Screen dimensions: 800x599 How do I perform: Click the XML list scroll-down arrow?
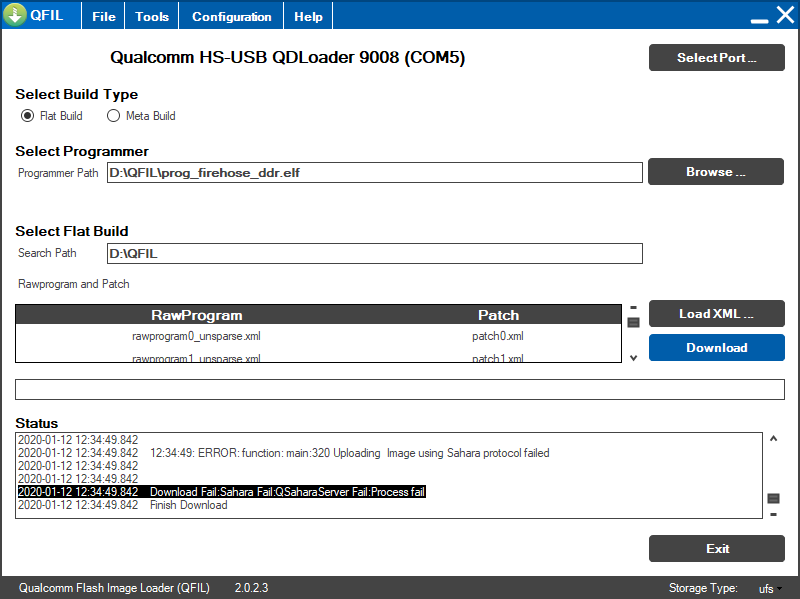pos(633,358)
